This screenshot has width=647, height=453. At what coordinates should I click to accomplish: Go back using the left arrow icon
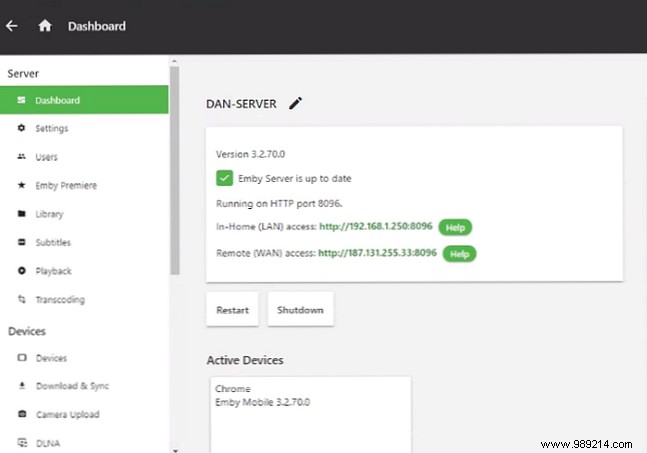[12, 26]
